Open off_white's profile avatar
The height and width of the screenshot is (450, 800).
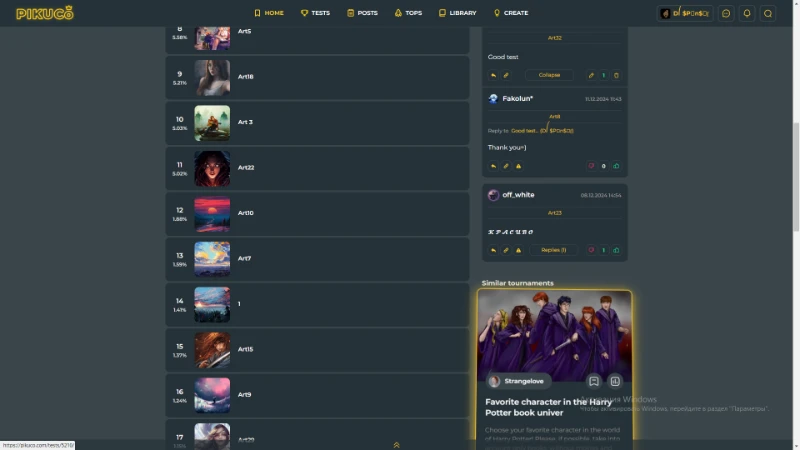click(x=493, y=195)
